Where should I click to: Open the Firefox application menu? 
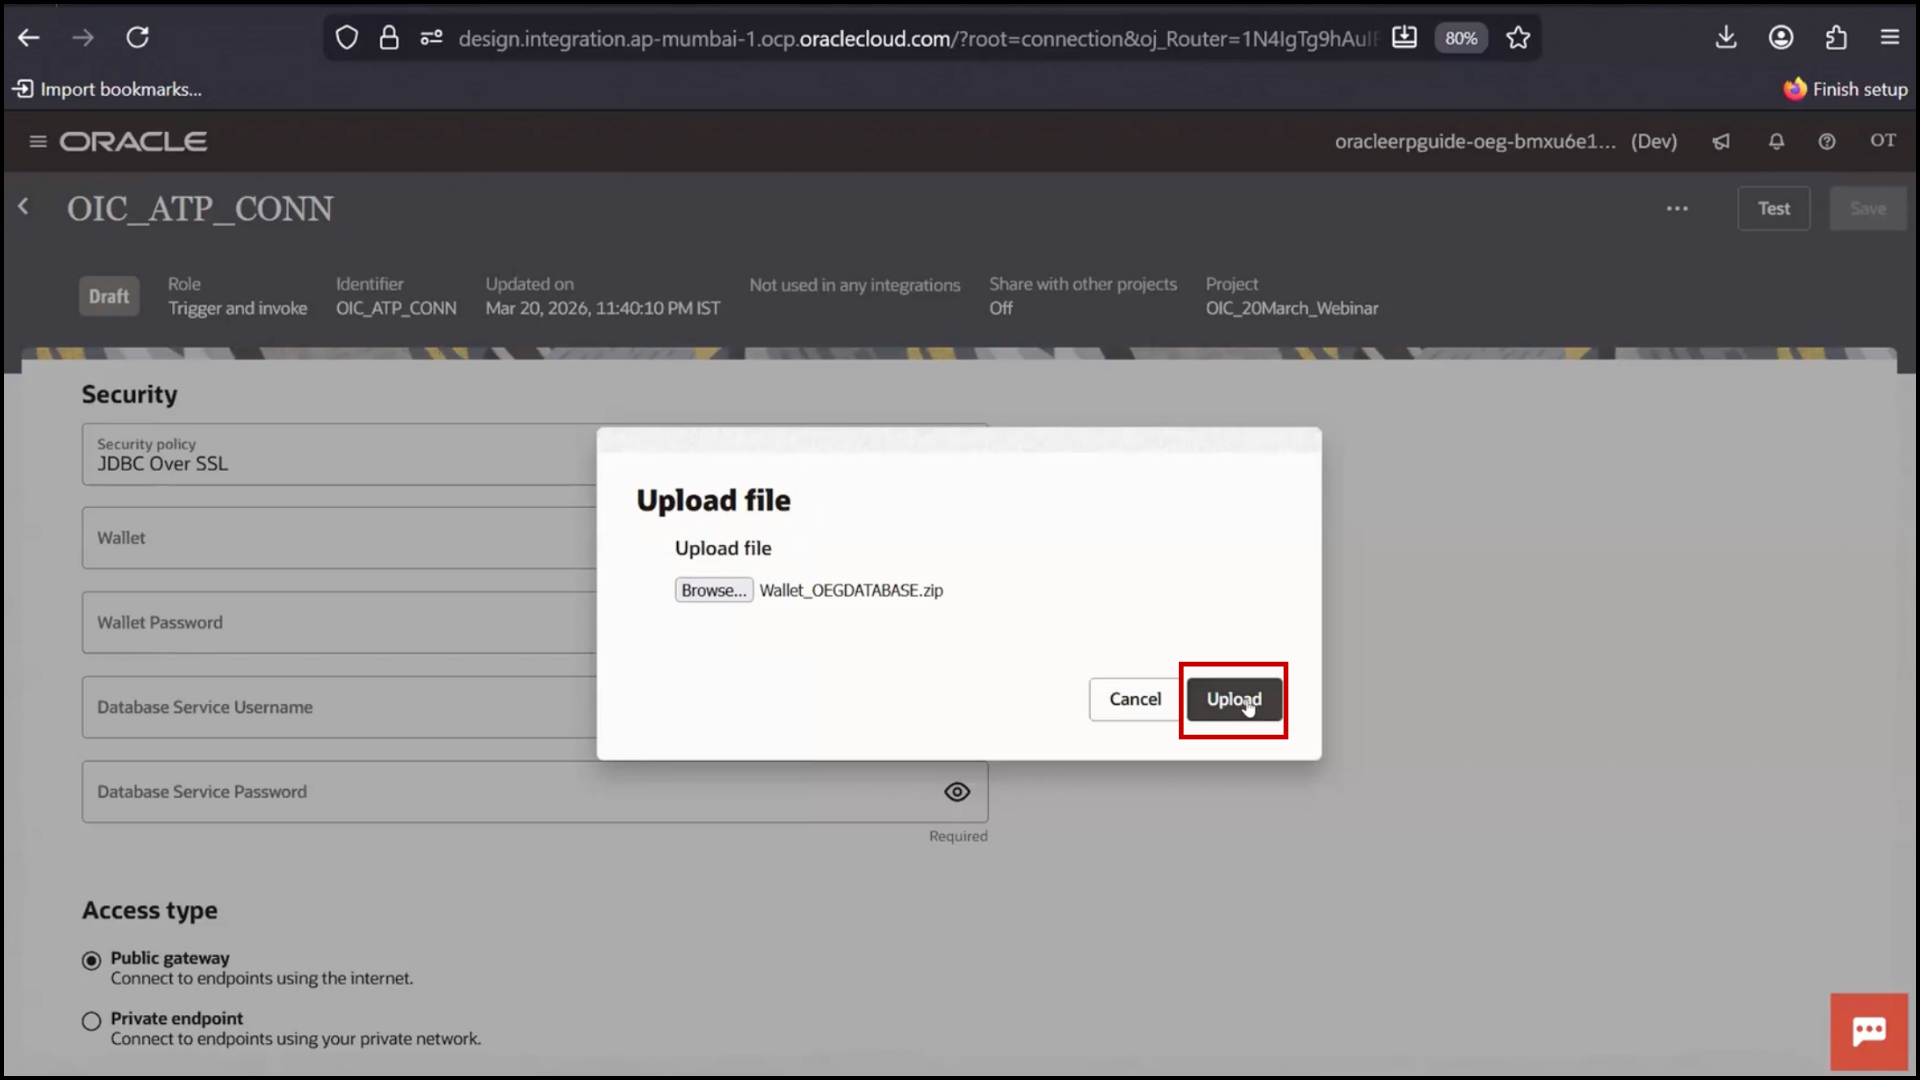click(1890, 38)
